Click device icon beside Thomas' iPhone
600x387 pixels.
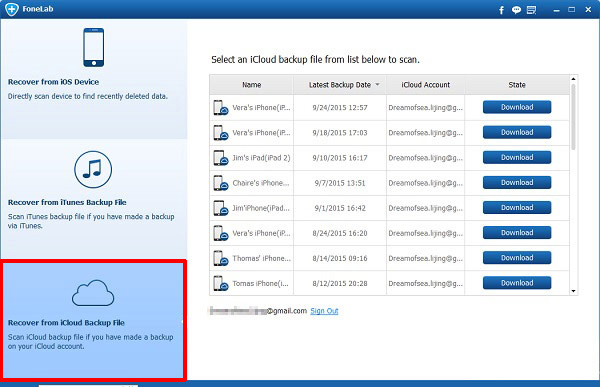click(x=220, y=258)
